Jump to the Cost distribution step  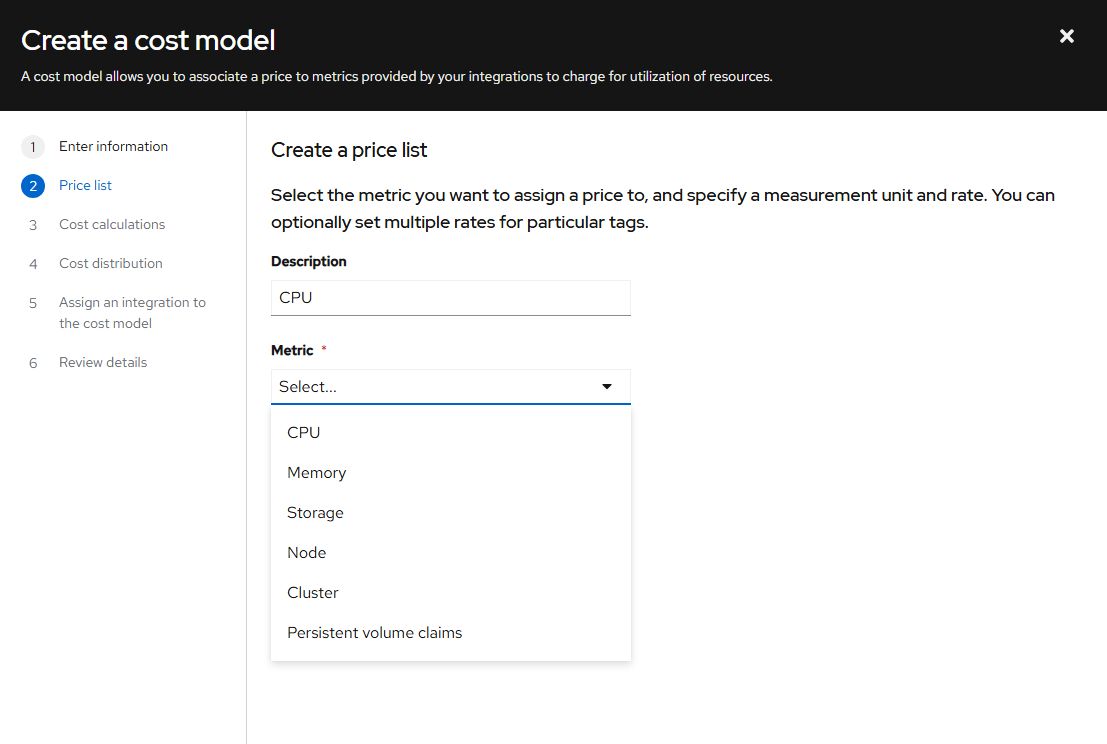tap(110, 264)
